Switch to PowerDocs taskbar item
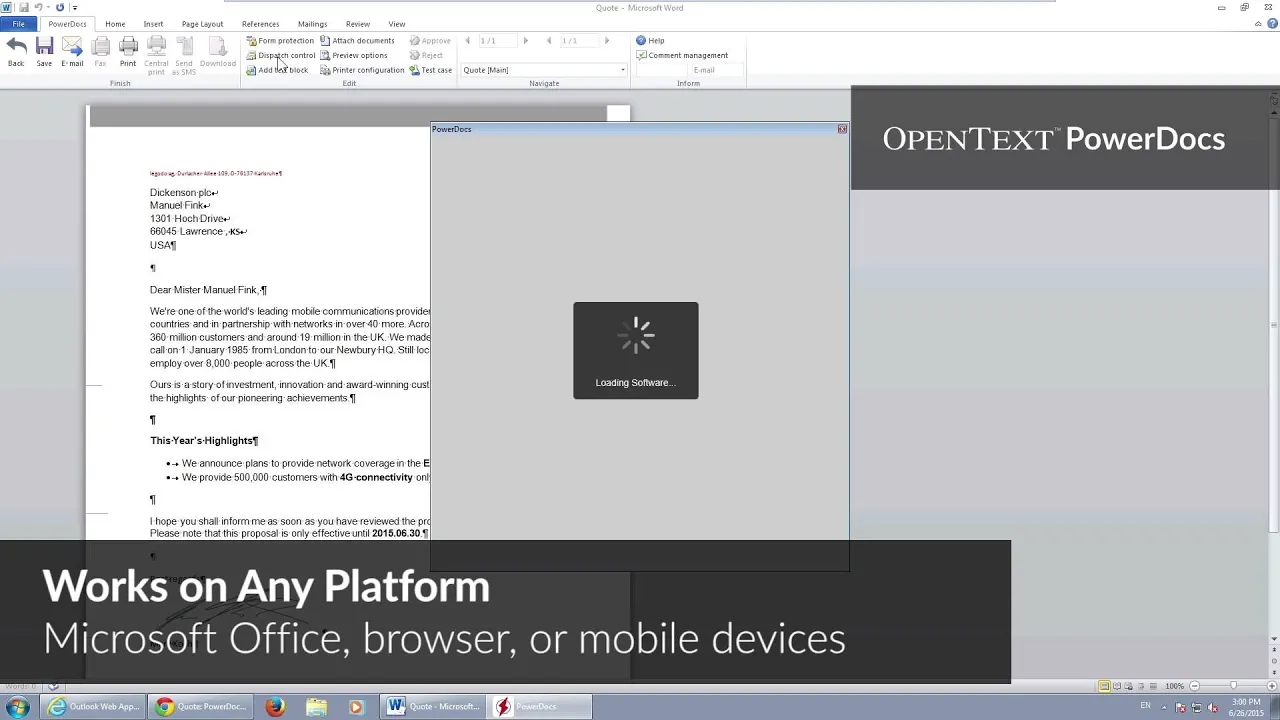This screenshot has height=720, width=1280. (x=541, y=707)
